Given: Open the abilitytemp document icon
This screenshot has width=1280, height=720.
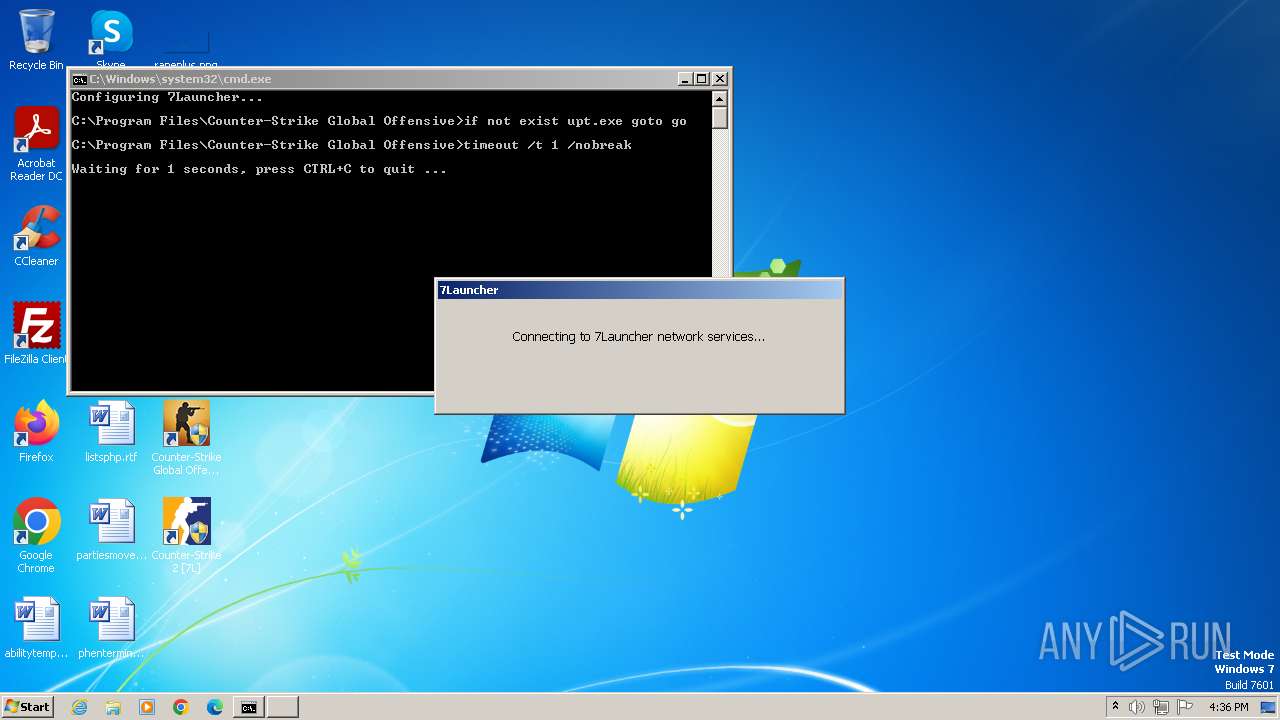Looking at the screenshot, I should tap(36, 628).
